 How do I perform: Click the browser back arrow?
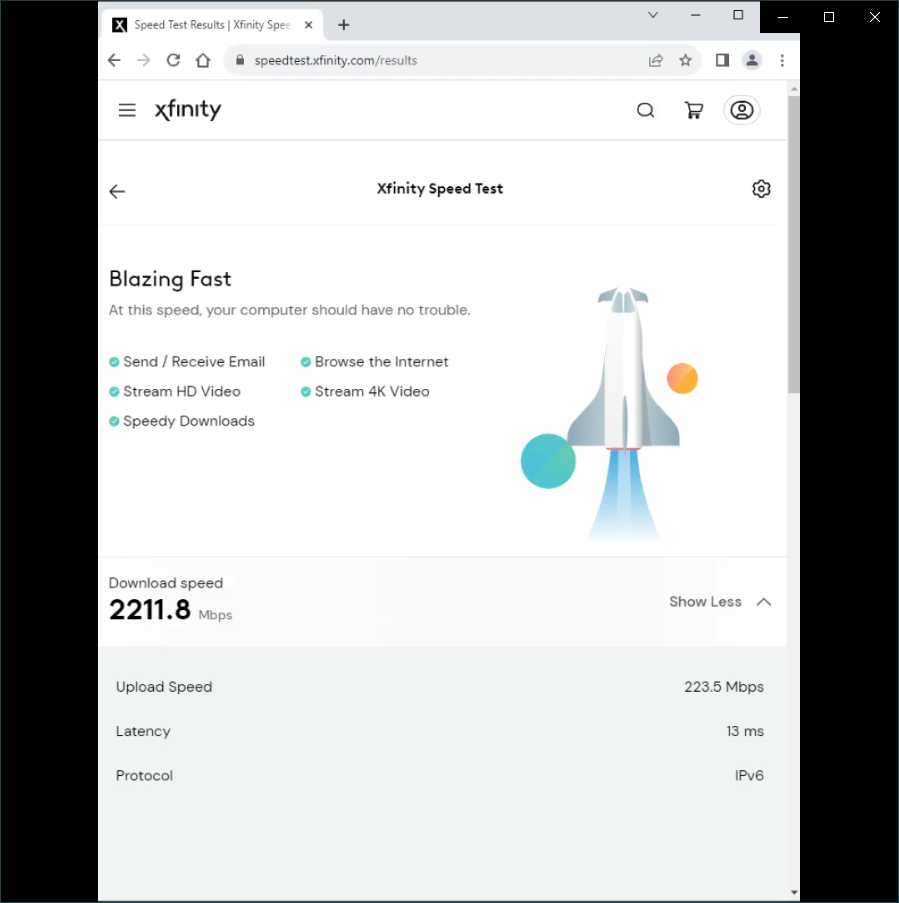pos(114,60)
